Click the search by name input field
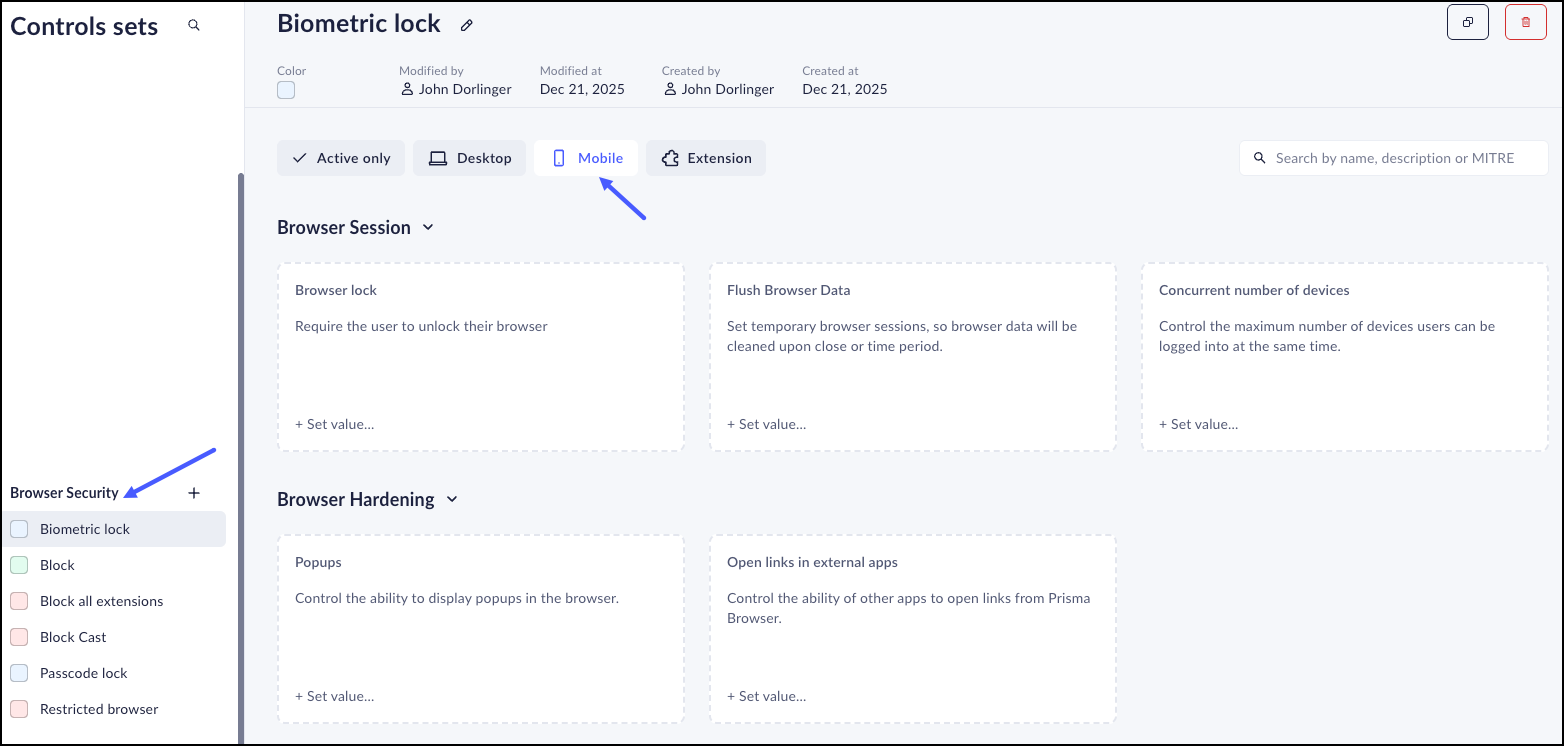The height and width of the screenshot is (746, 1564). click(x=1400, y=158)
